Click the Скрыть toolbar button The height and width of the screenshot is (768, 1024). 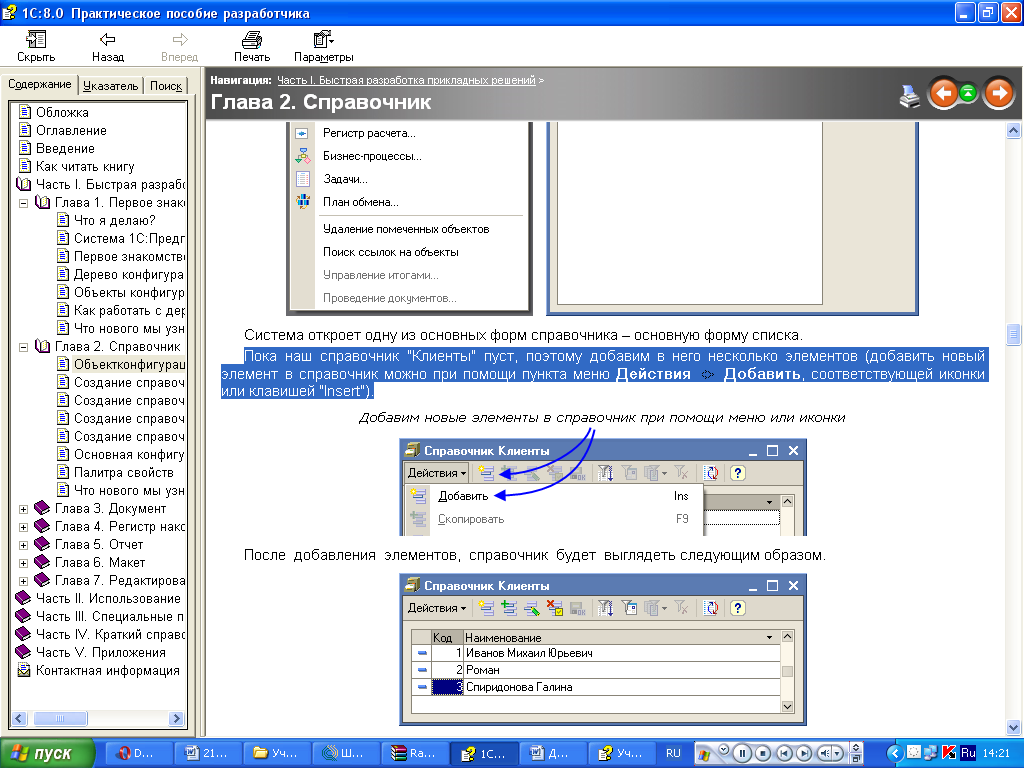point(36,47)
